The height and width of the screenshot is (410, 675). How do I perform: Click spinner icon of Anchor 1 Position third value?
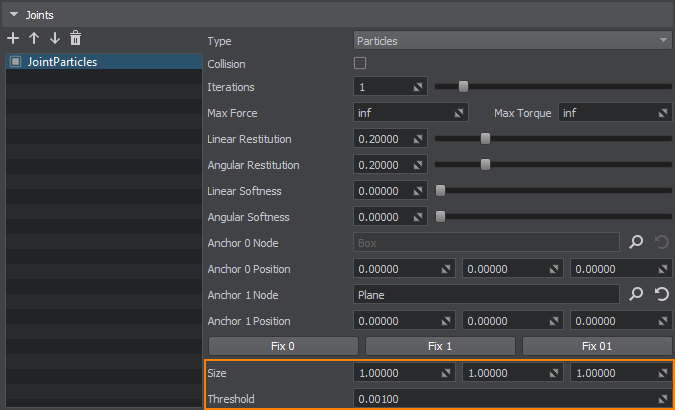point(663,321)
